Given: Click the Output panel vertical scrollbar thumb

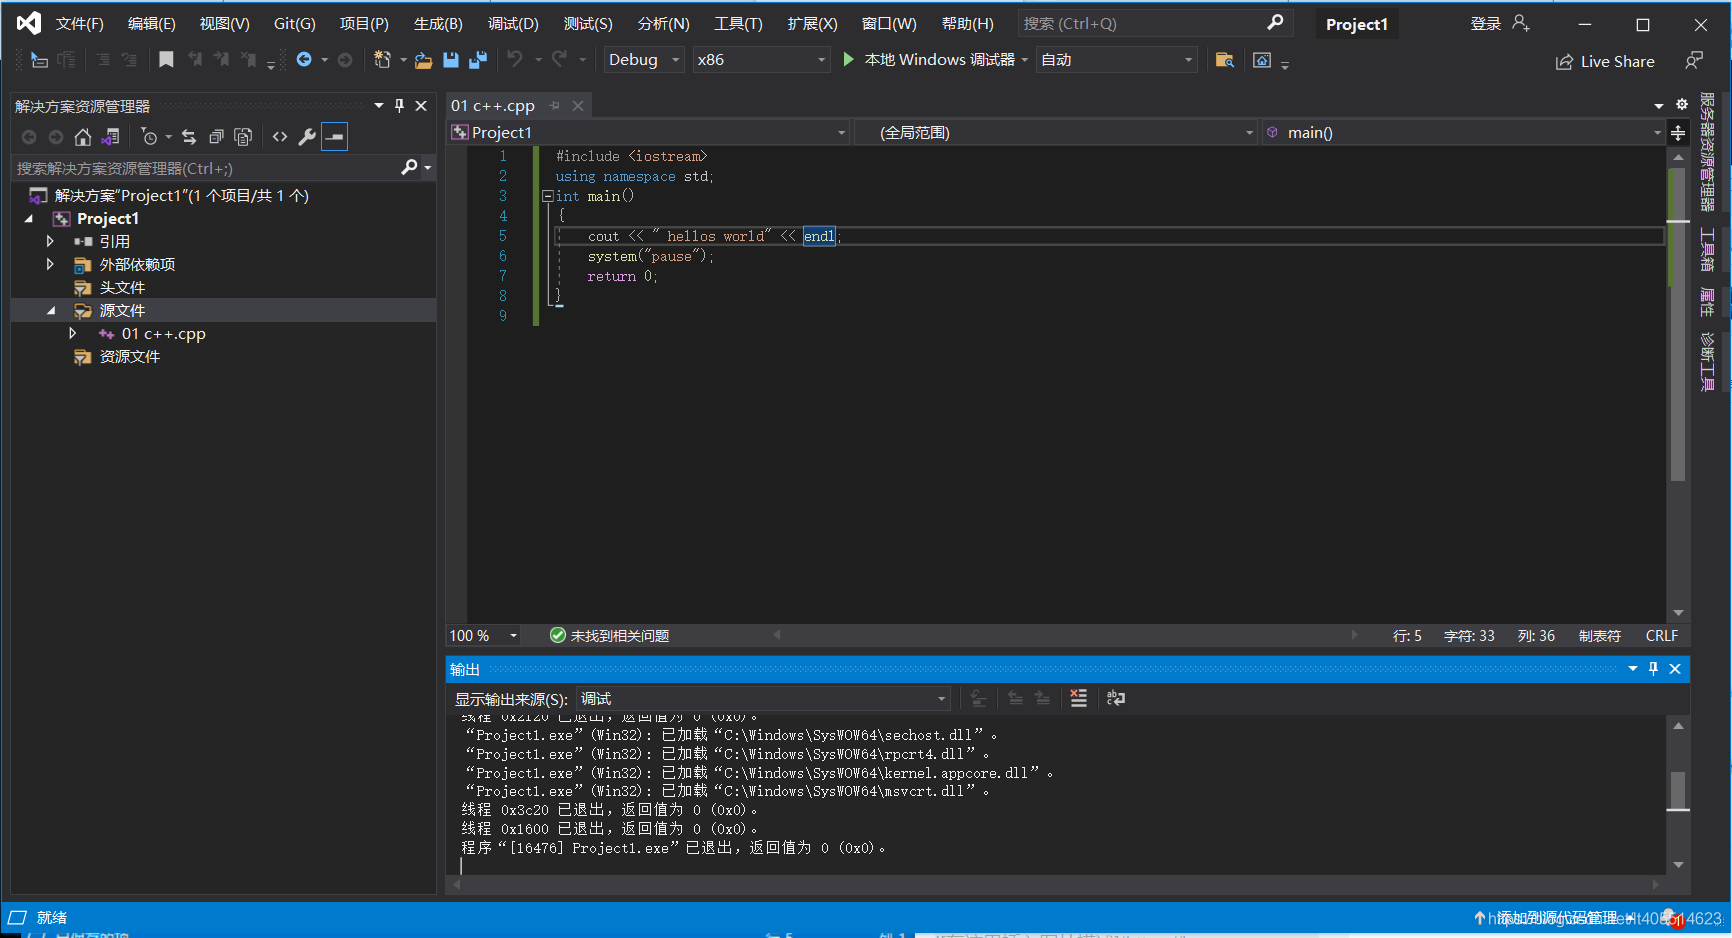Looking at the screenshot, I should tap(1679, 790).
